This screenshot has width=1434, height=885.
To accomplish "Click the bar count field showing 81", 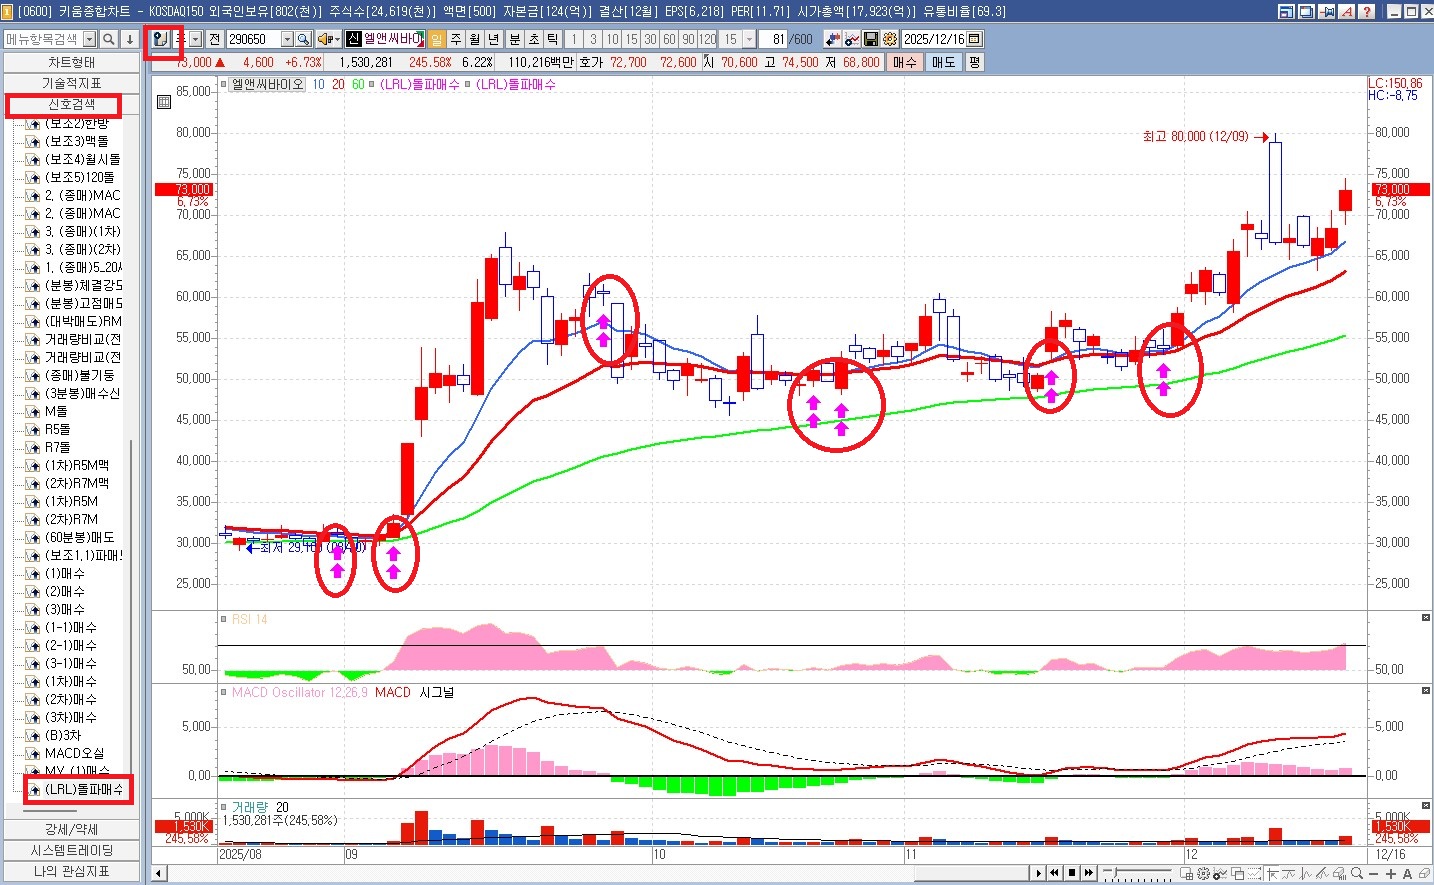I will point(773,39).
